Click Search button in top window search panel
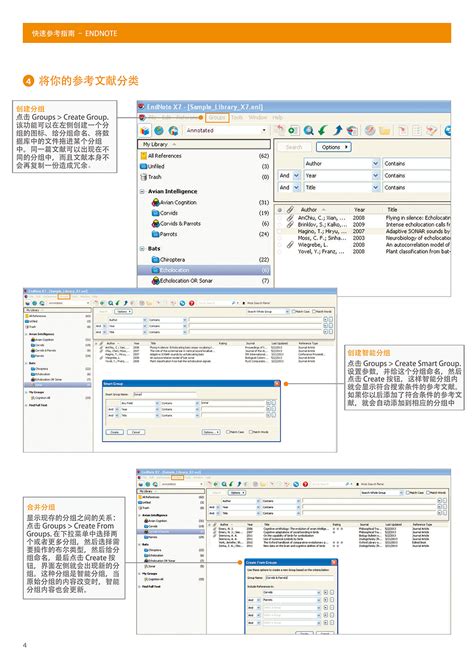Image resolution: width=474 pixels, height=670 pixels. [x=294, y=147]
